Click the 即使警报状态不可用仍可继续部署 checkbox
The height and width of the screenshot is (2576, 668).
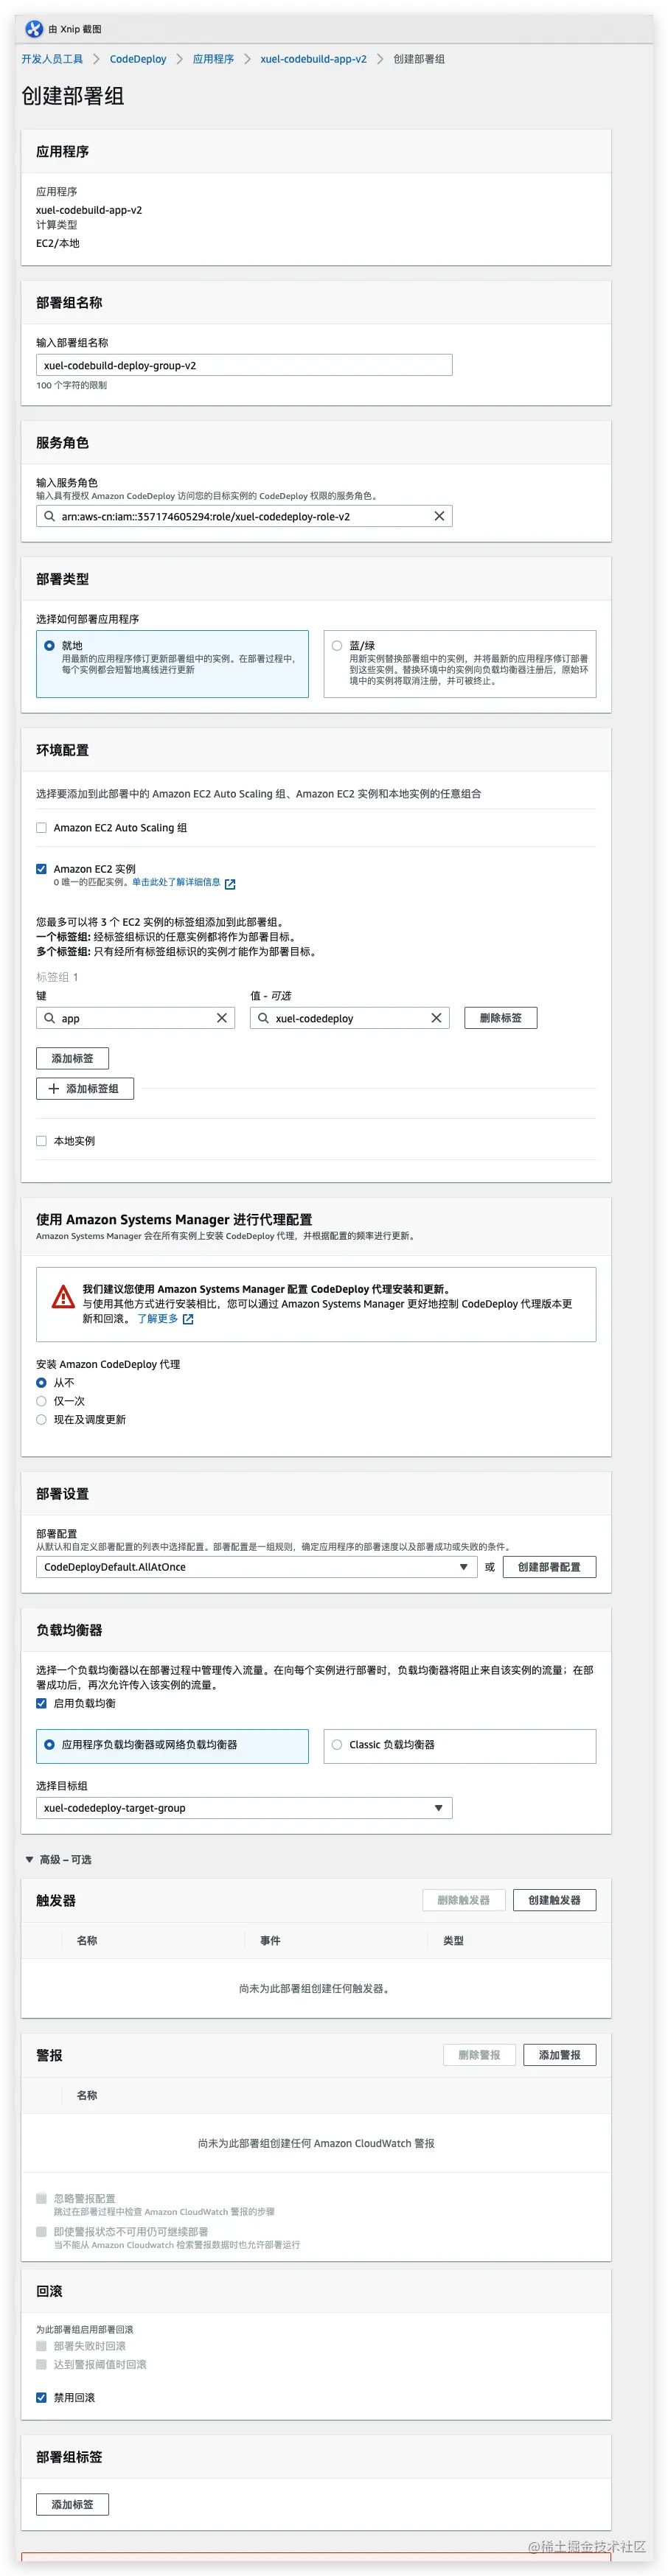[41, 2232]
